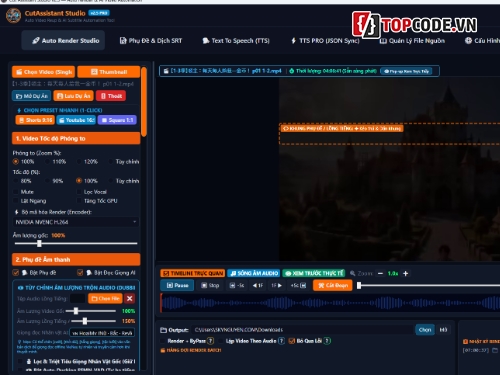Click the audio waveform timeline
The width and height of the screenshot is (500, 375).
coord(330,303)
